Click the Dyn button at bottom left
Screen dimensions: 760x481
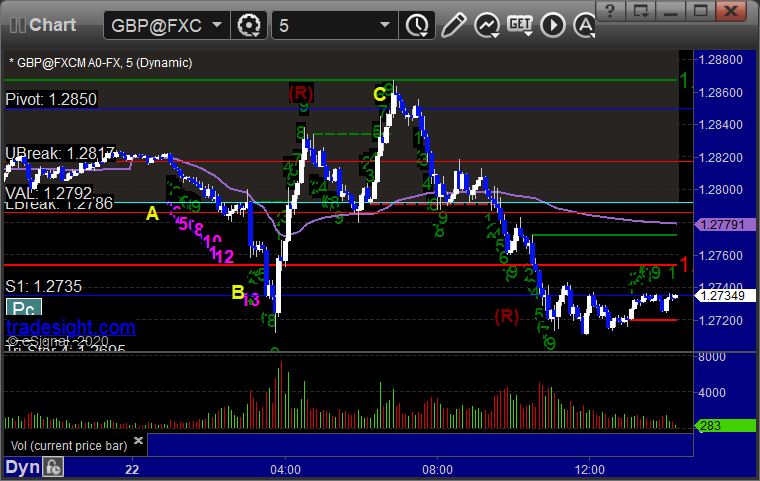click(x=22, y=467)
